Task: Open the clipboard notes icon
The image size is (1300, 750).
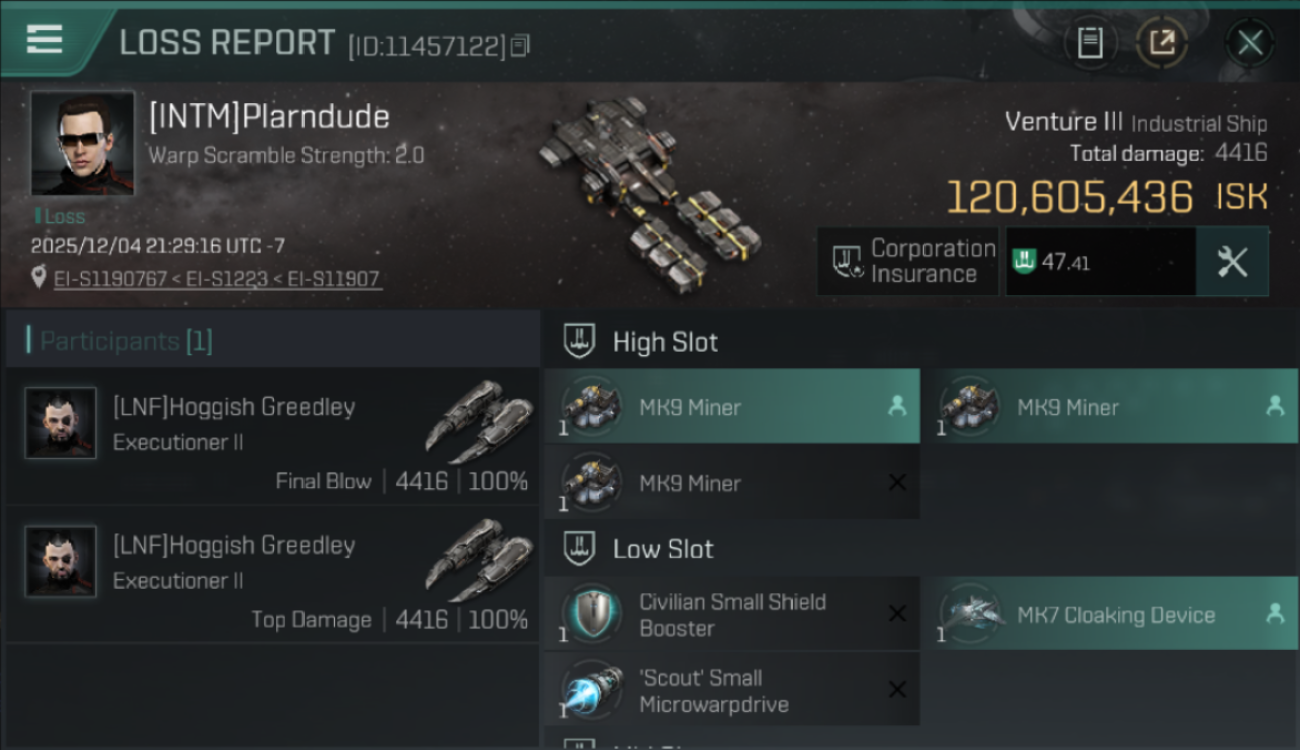Action: (1090, 43)
